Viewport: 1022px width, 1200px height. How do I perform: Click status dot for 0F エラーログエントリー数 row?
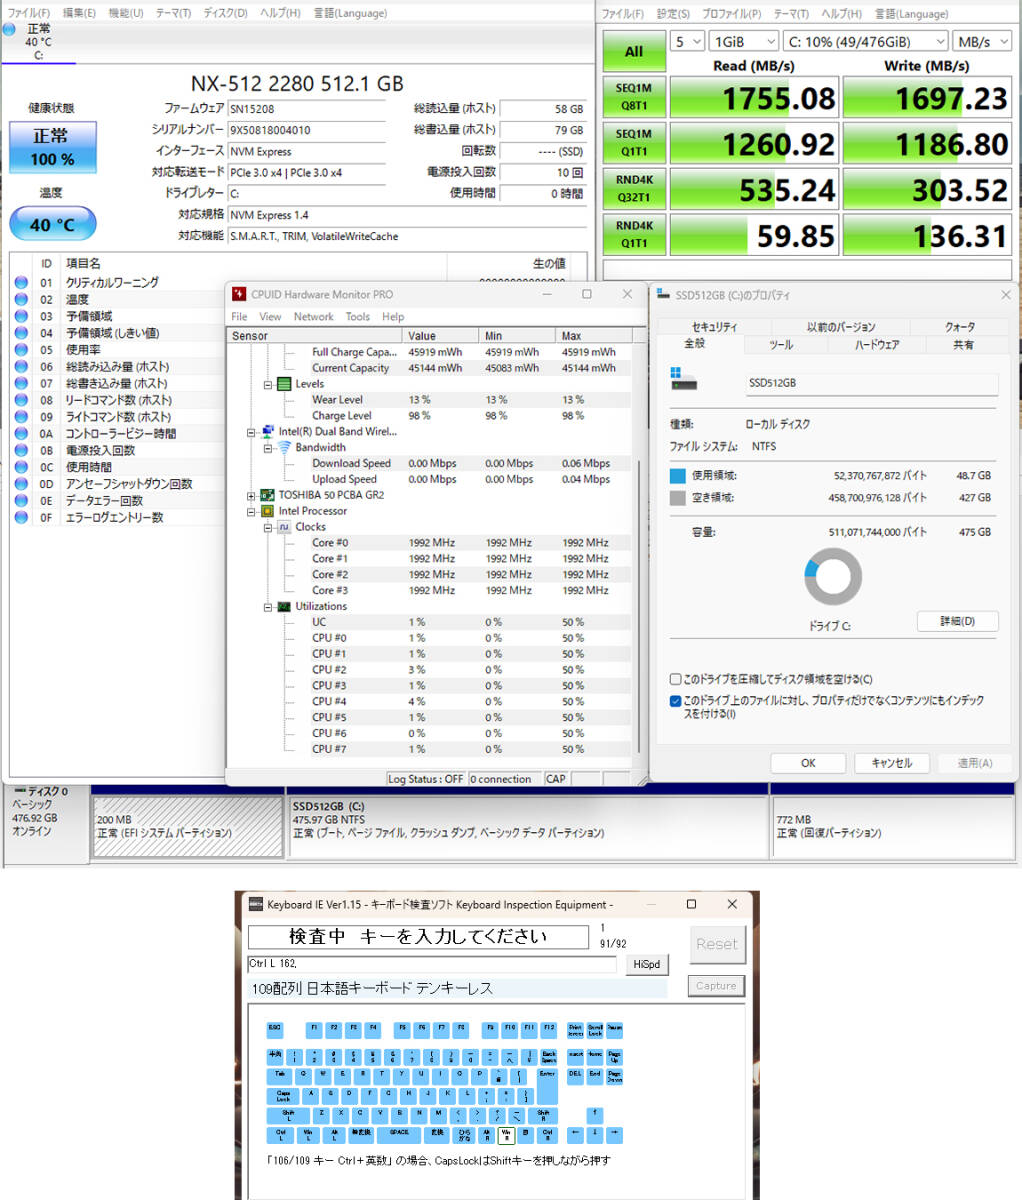pos(21,518)
